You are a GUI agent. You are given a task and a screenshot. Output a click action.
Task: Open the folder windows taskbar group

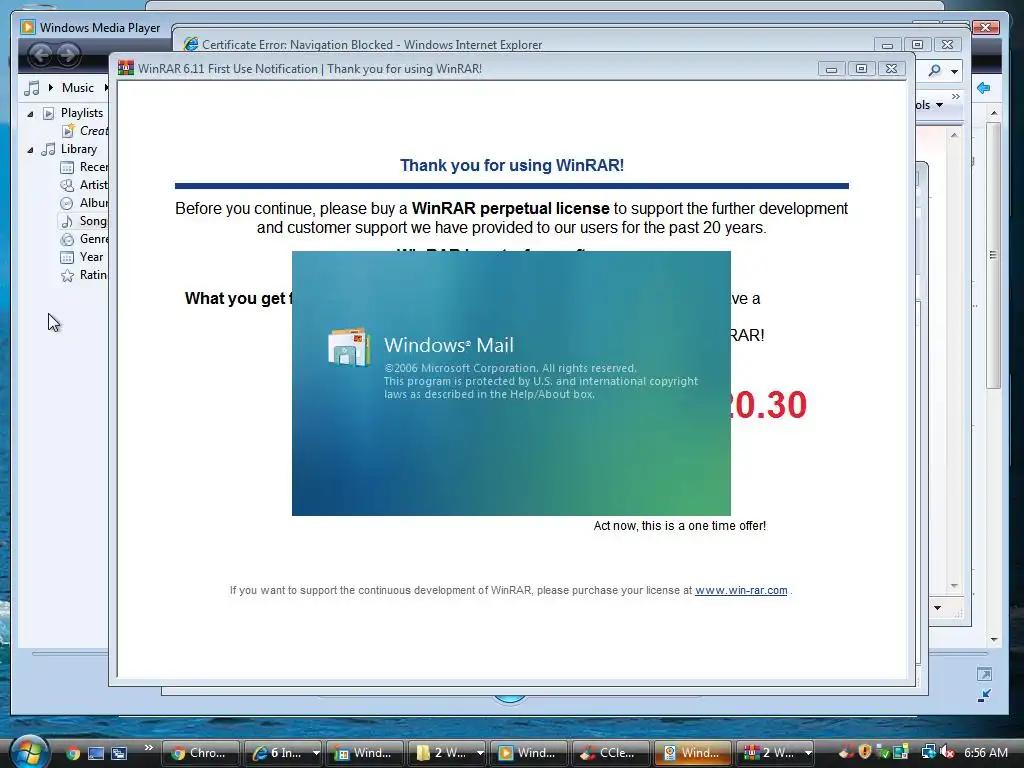(446, 753)
